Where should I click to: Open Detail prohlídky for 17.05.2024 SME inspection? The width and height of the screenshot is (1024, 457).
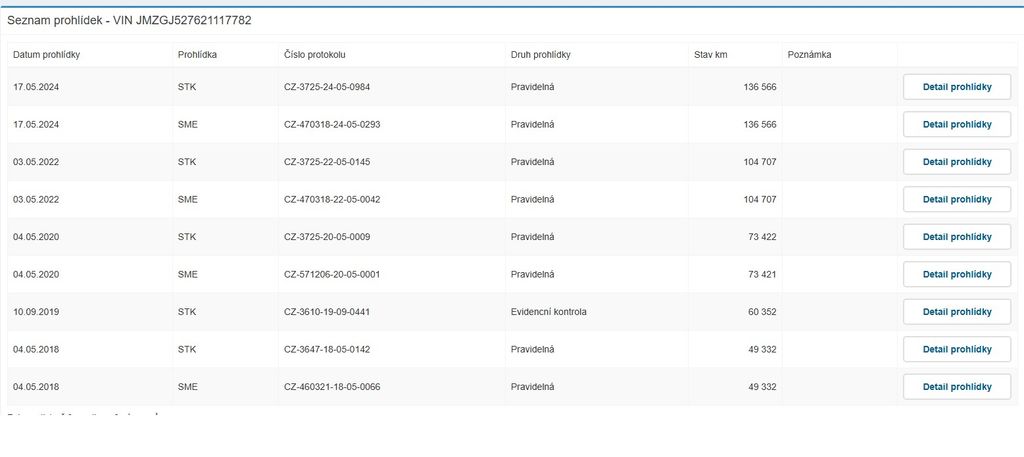(956, 124)
